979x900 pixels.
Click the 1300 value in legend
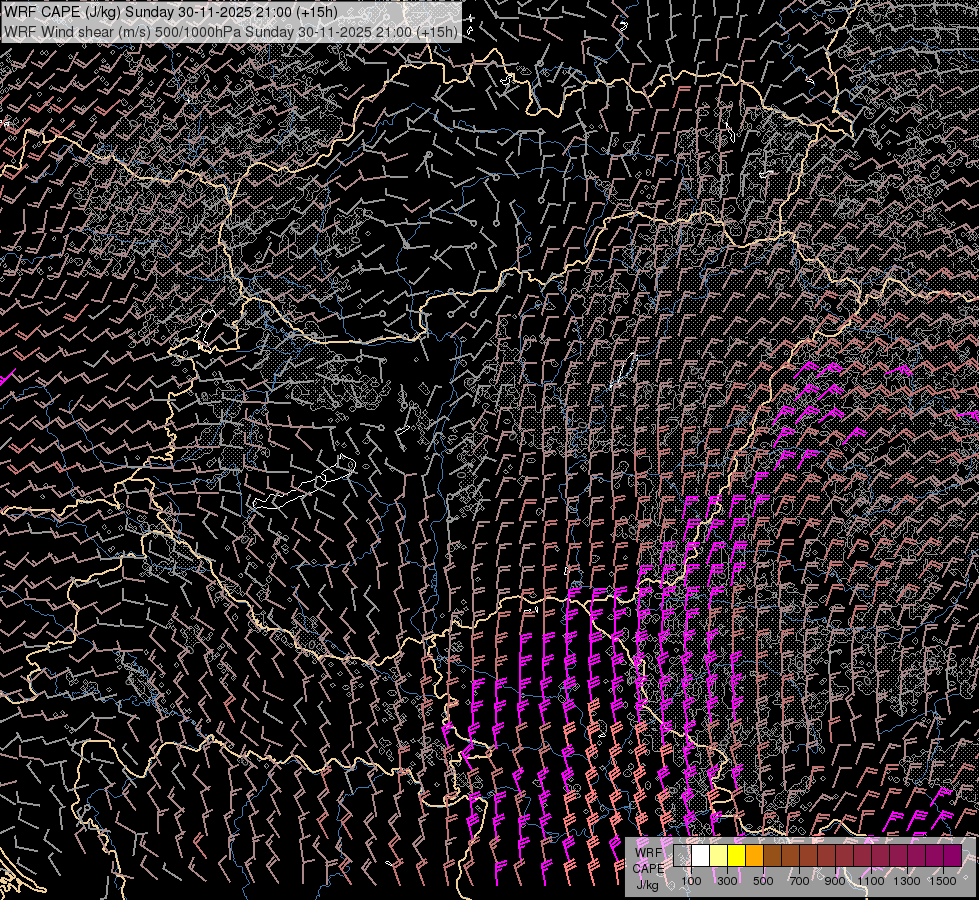coord(907,881)
